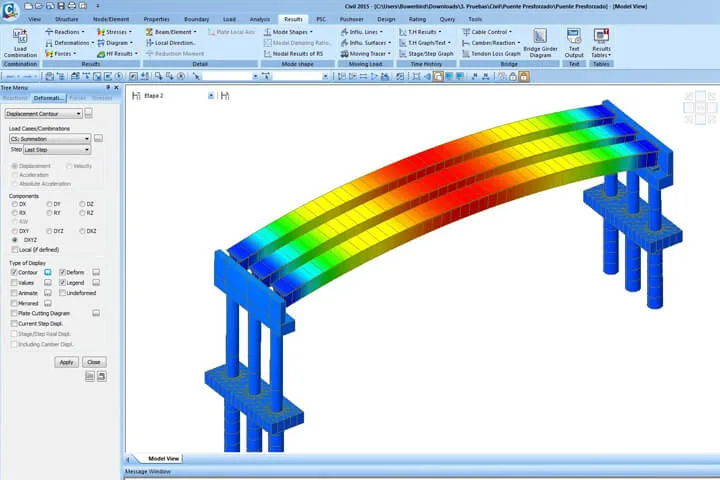Image resolution: width=720 pixels, height=480 pixels.
Task: Click the options button beside Mirrored checkbox
Action: [48, 303]
